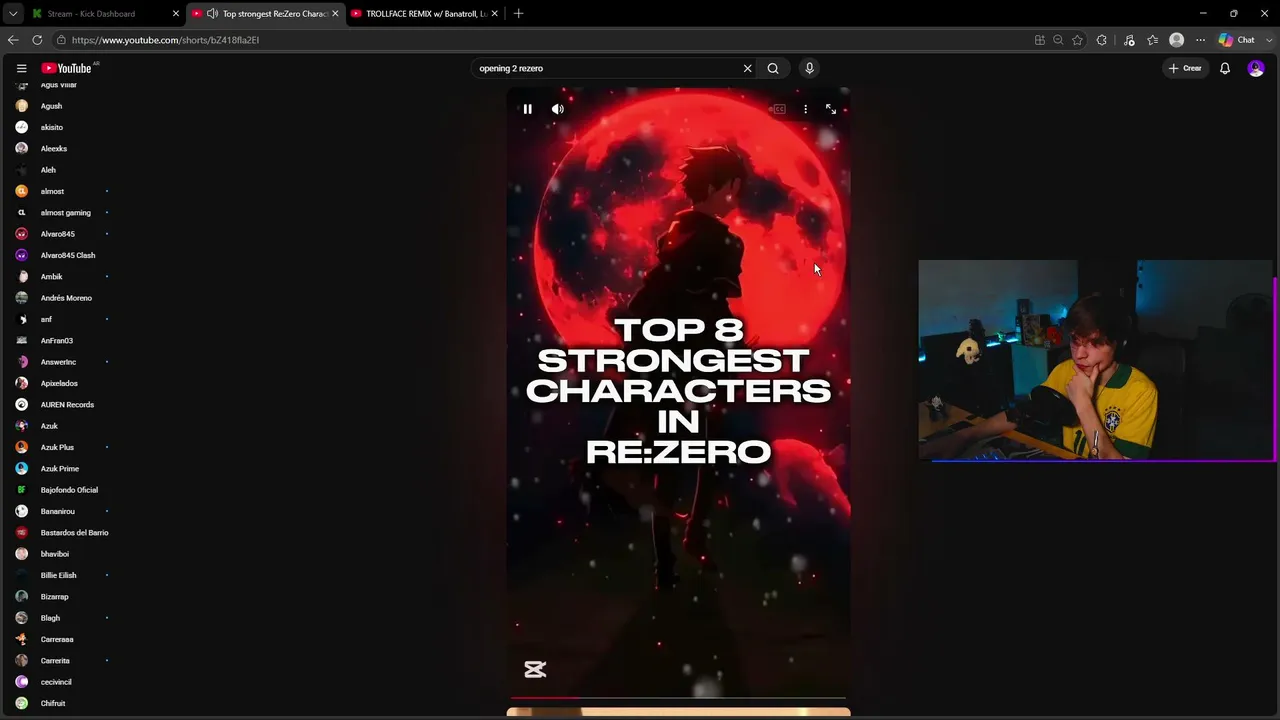The height and width of the screenshot is (720, 1280).
Task: Open the YouTube account avatar menu
Action: tap(1256, 68)
